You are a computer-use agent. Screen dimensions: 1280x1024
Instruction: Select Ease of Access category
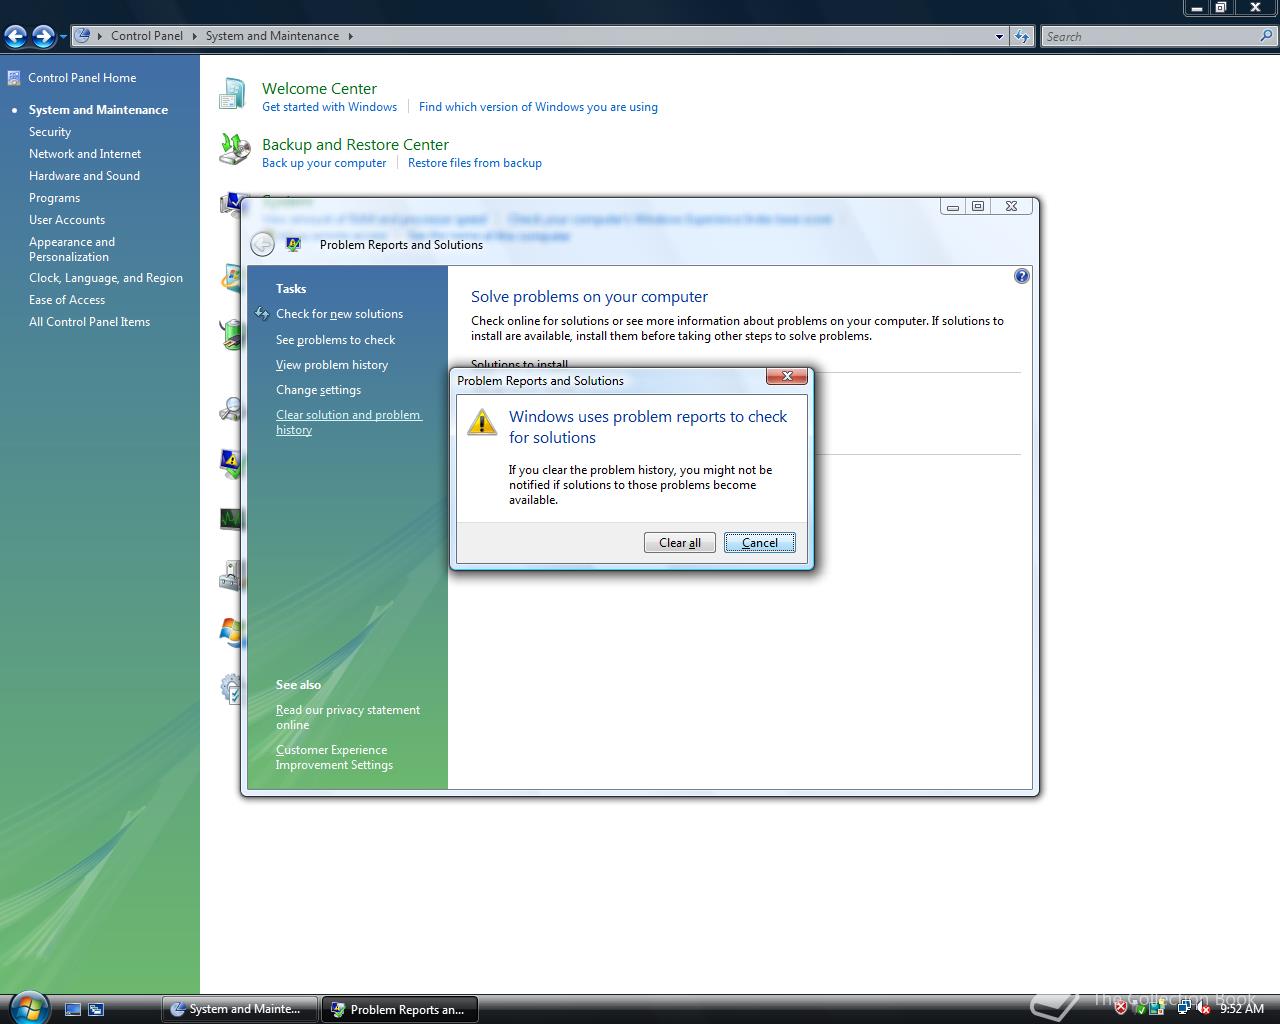pyautogui.click(x=67, y=300)
